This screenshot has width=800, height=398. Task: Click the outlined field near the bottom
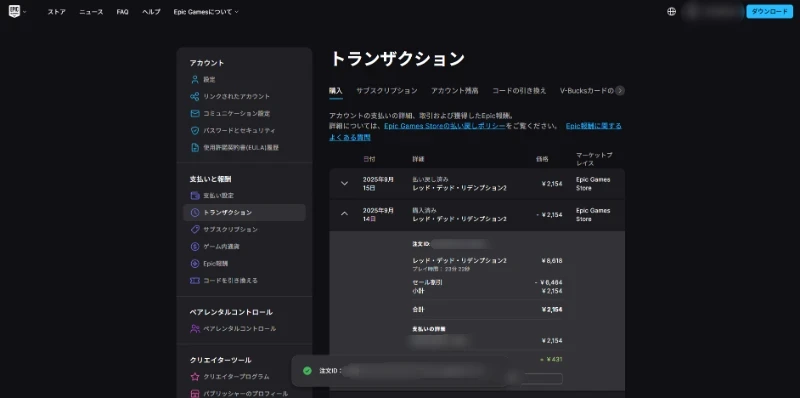[x=542, y=379]
